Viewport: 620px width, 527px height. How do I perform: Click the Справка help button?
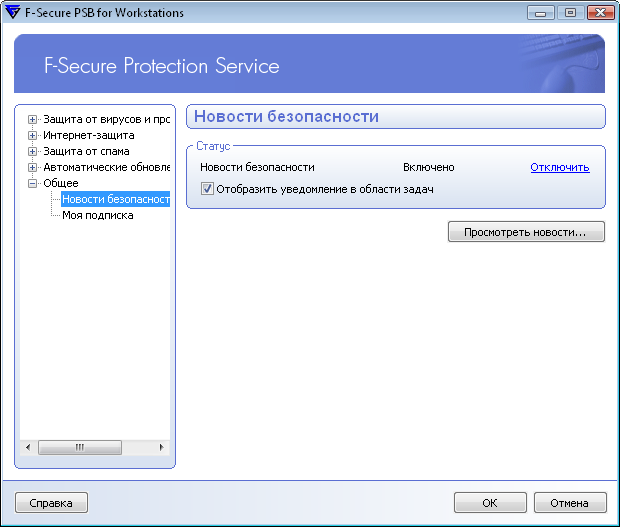click(51, 503)
